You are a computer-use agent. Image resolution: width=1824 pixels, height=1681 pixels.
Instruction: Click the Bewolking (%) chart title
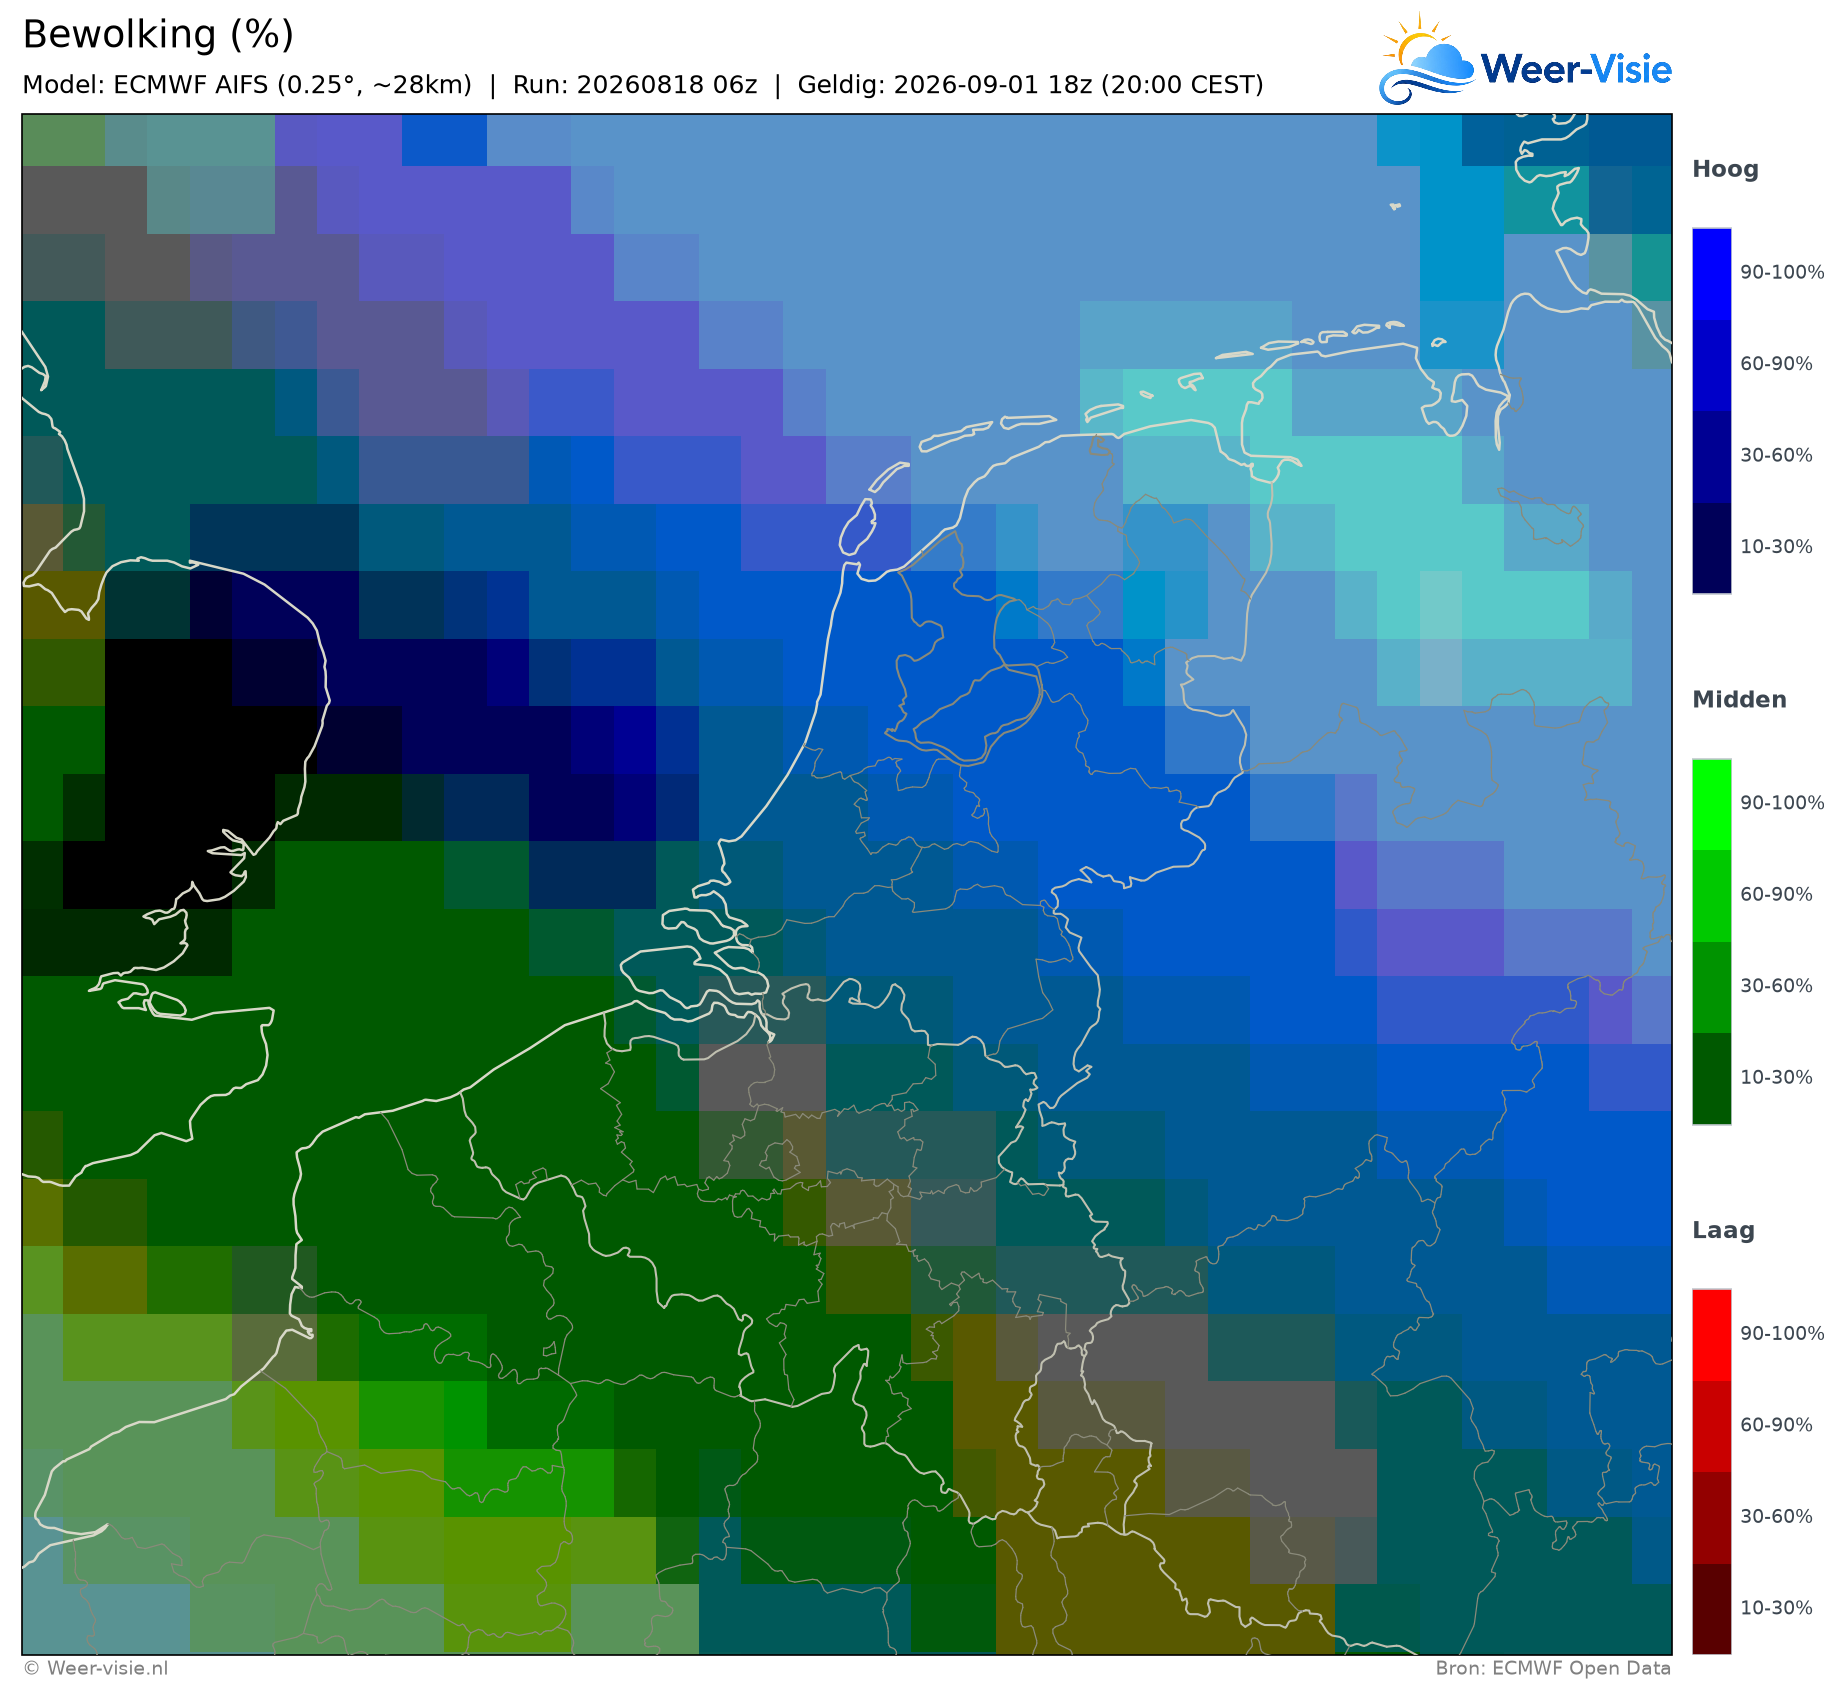click(158, 35)
